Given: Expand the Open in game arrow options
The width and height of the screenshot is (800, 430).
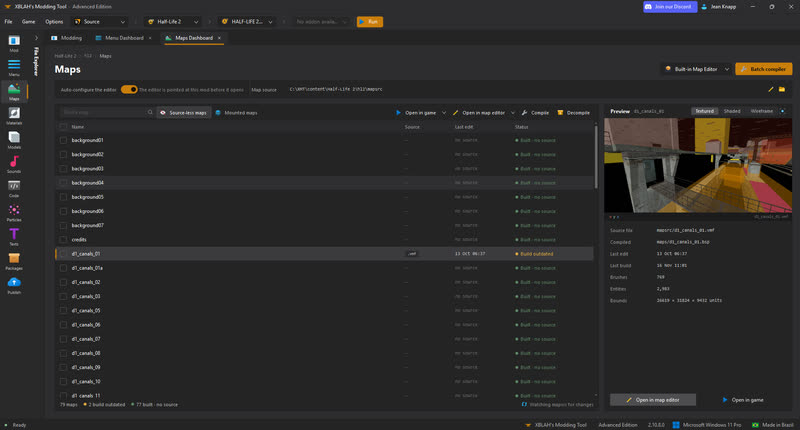Looking at the screenshot, I should coord(443,113).
